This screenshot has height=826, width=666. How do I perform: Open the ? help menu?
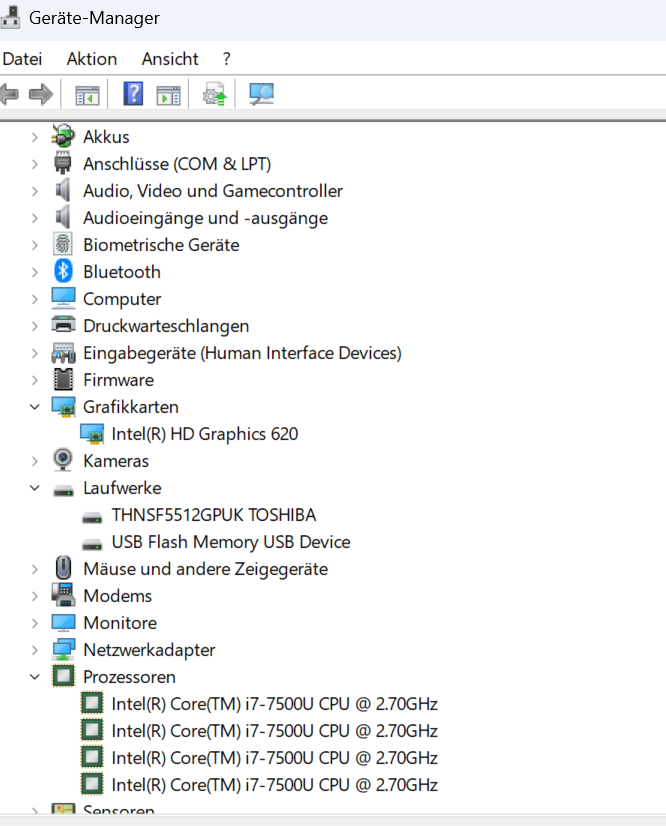click(x=227, y=58)
